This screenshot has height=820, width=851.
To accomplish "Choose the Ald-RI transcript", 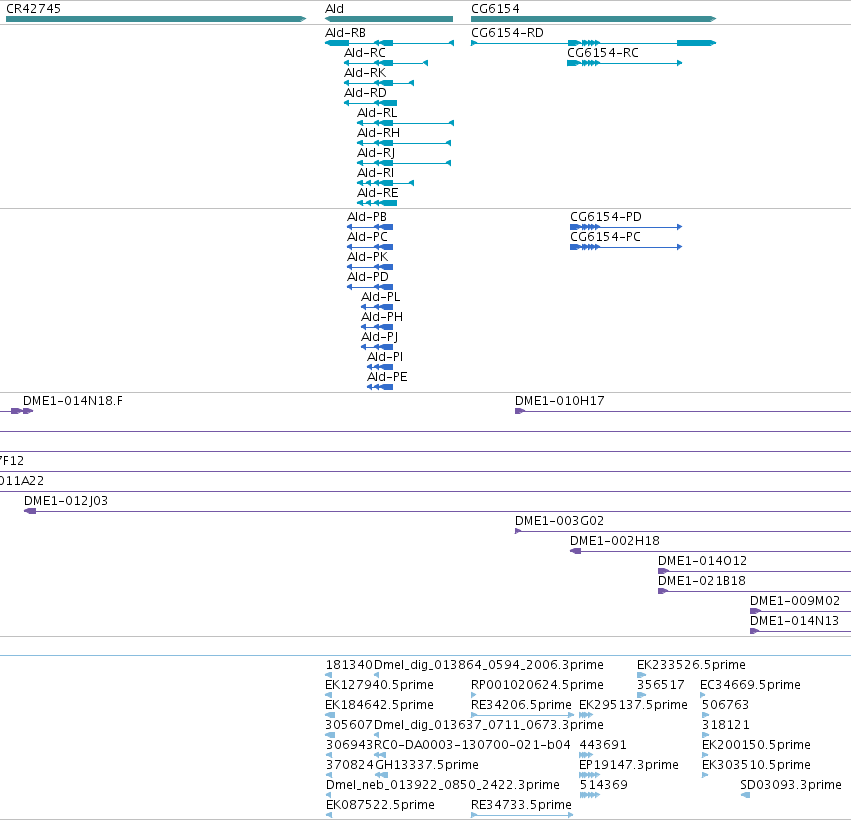I will pyautogui.click(x=385, y=183).
